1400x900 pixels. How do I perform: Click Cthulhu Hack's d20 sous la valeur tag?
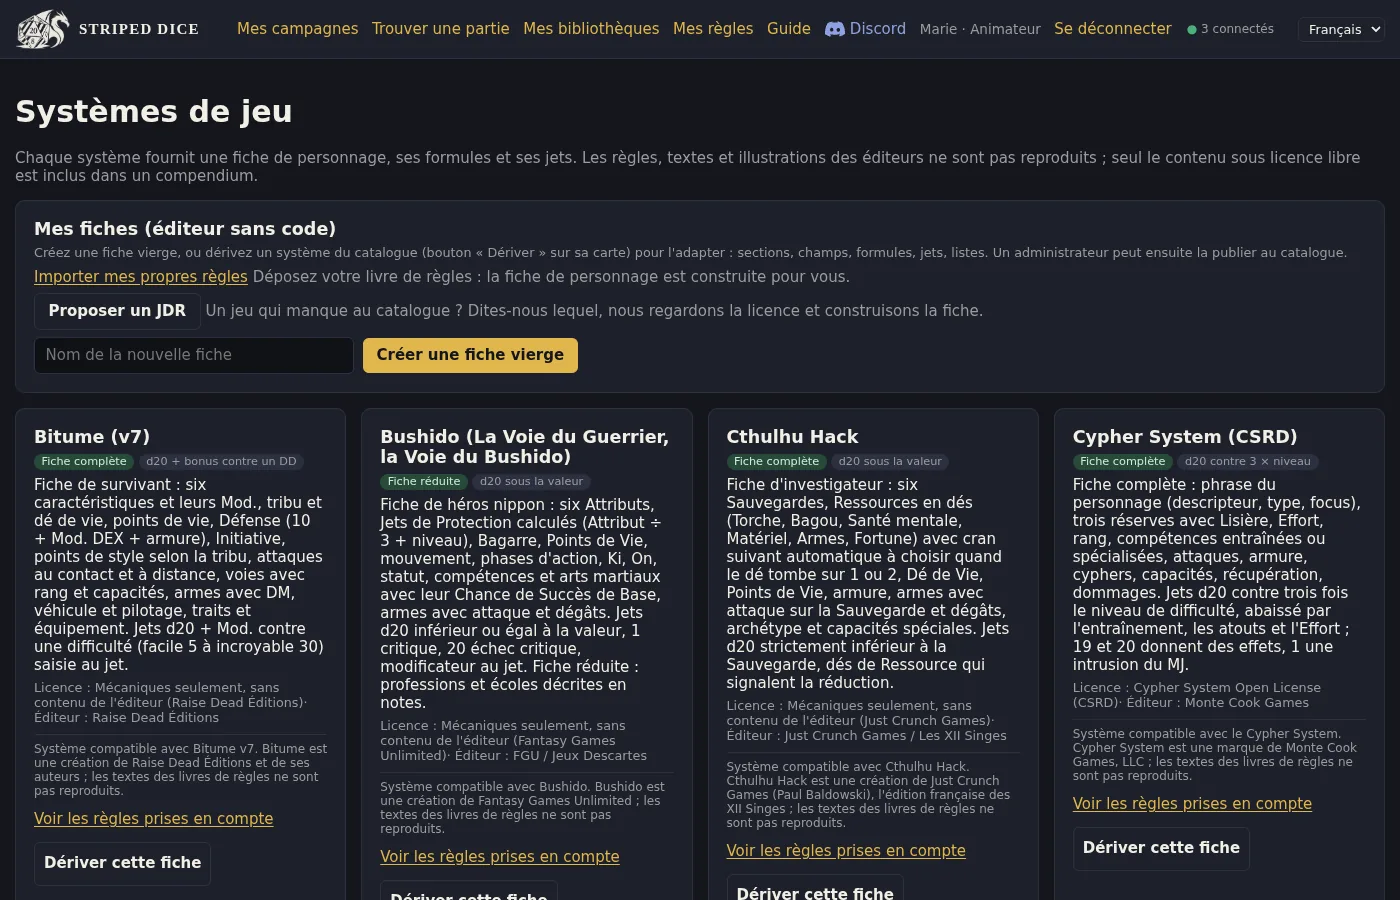(x=890, y=462)
